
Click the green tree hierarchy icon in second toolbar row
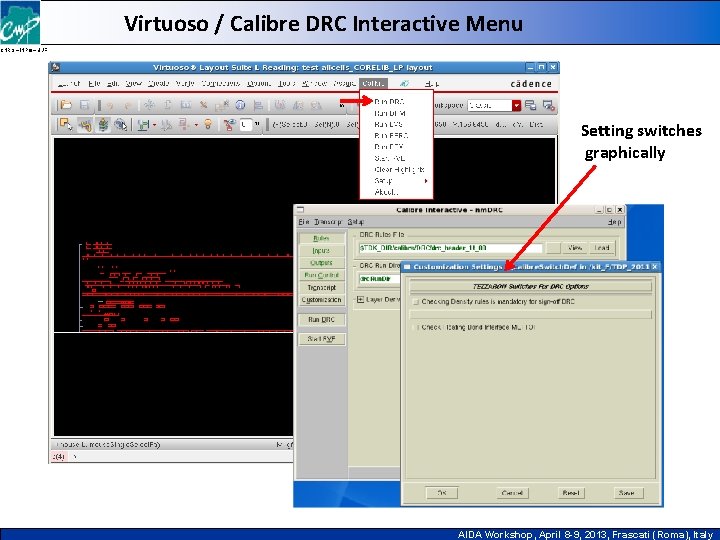(x=102, y=124)
